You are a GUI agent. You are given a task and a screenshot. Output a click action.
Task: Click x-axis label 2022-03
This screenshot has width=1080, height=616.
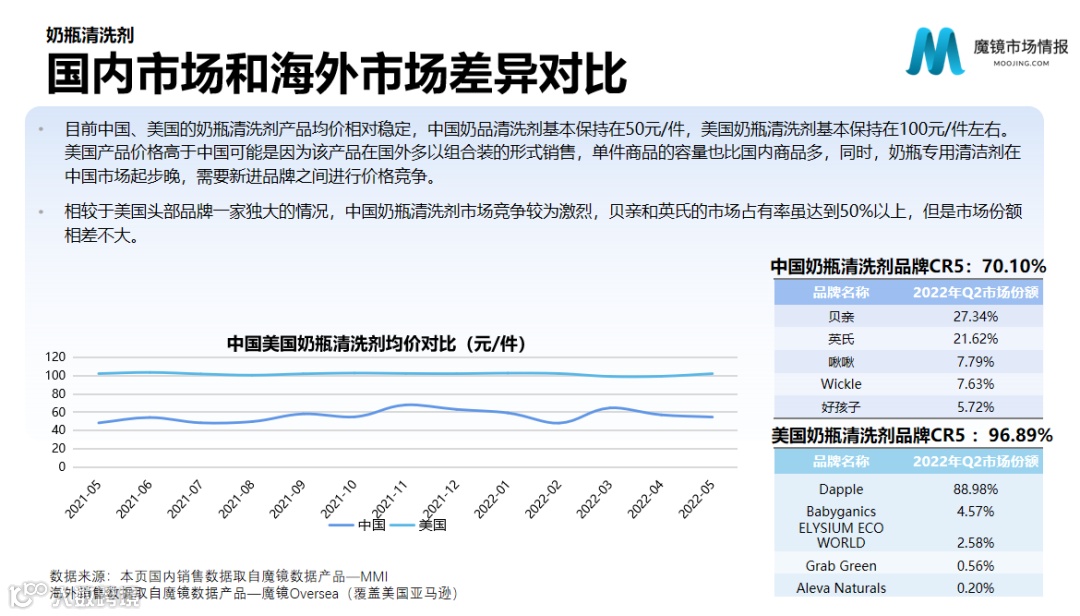coord(594,499)
